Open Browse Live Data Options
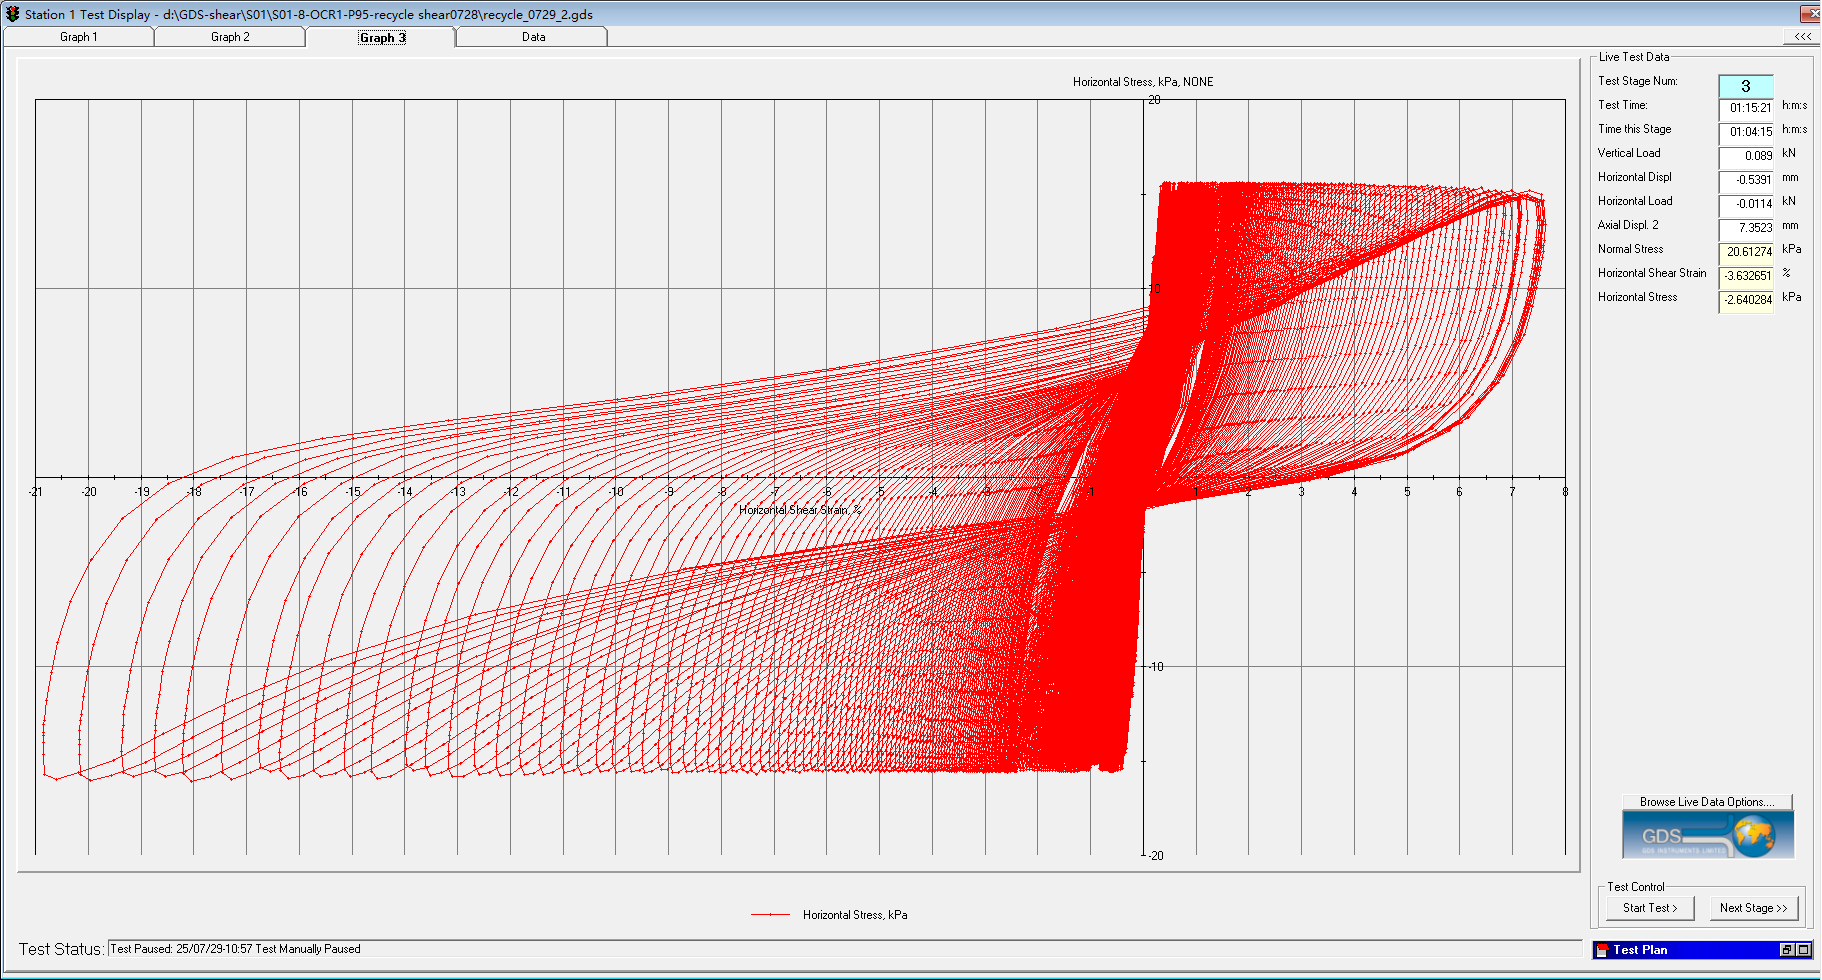Viewport: 1822px width, 980px height. pos(1706,802)
